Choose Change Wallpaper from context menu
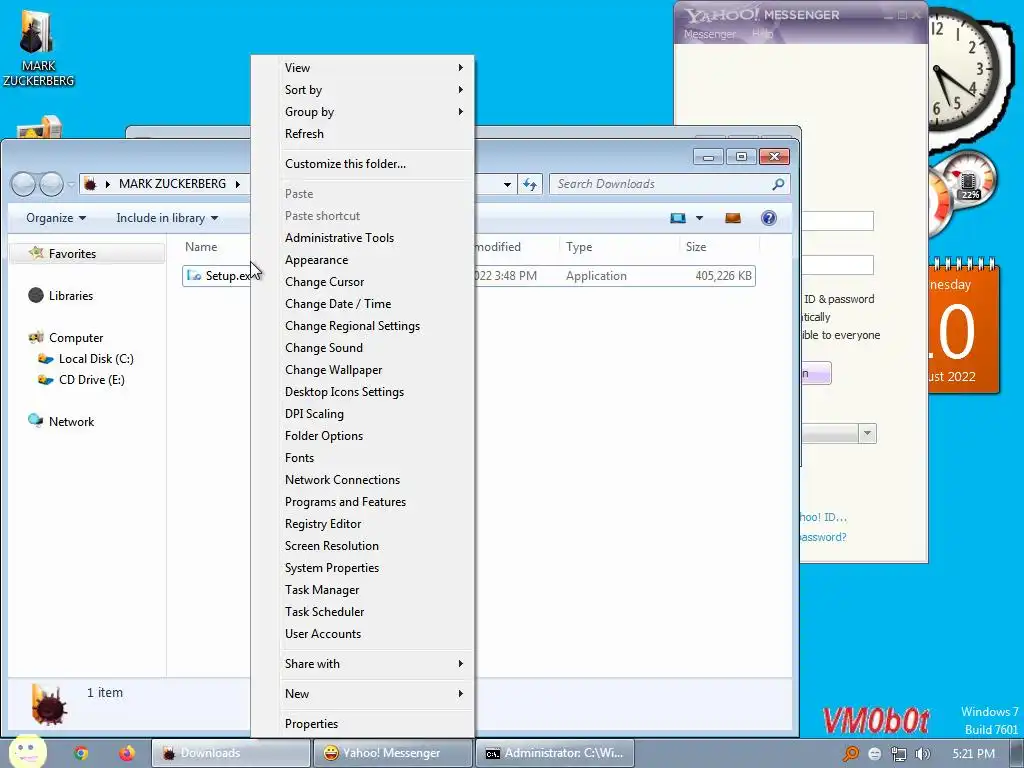 (x=362, y=370)
